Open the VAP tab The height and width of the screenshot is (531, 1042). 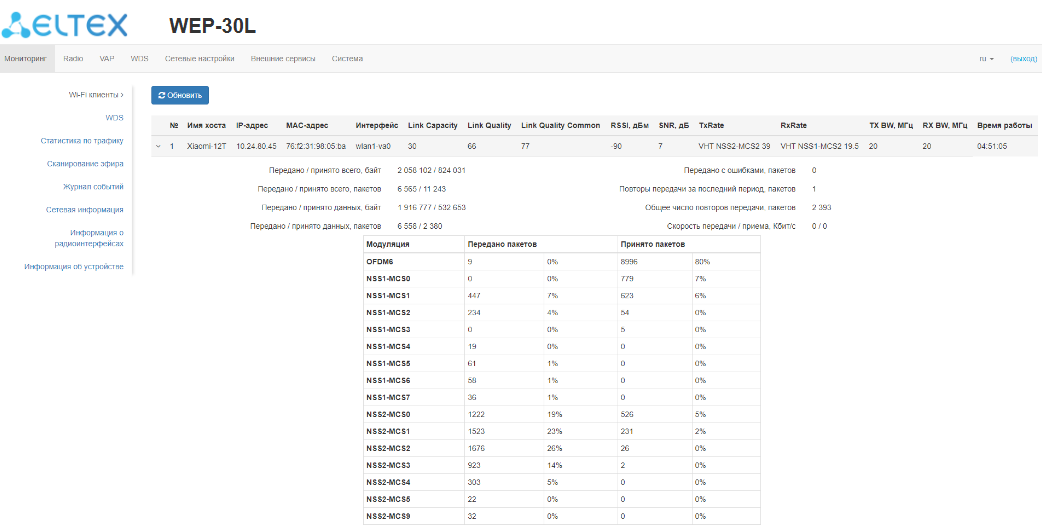point(106,59)
